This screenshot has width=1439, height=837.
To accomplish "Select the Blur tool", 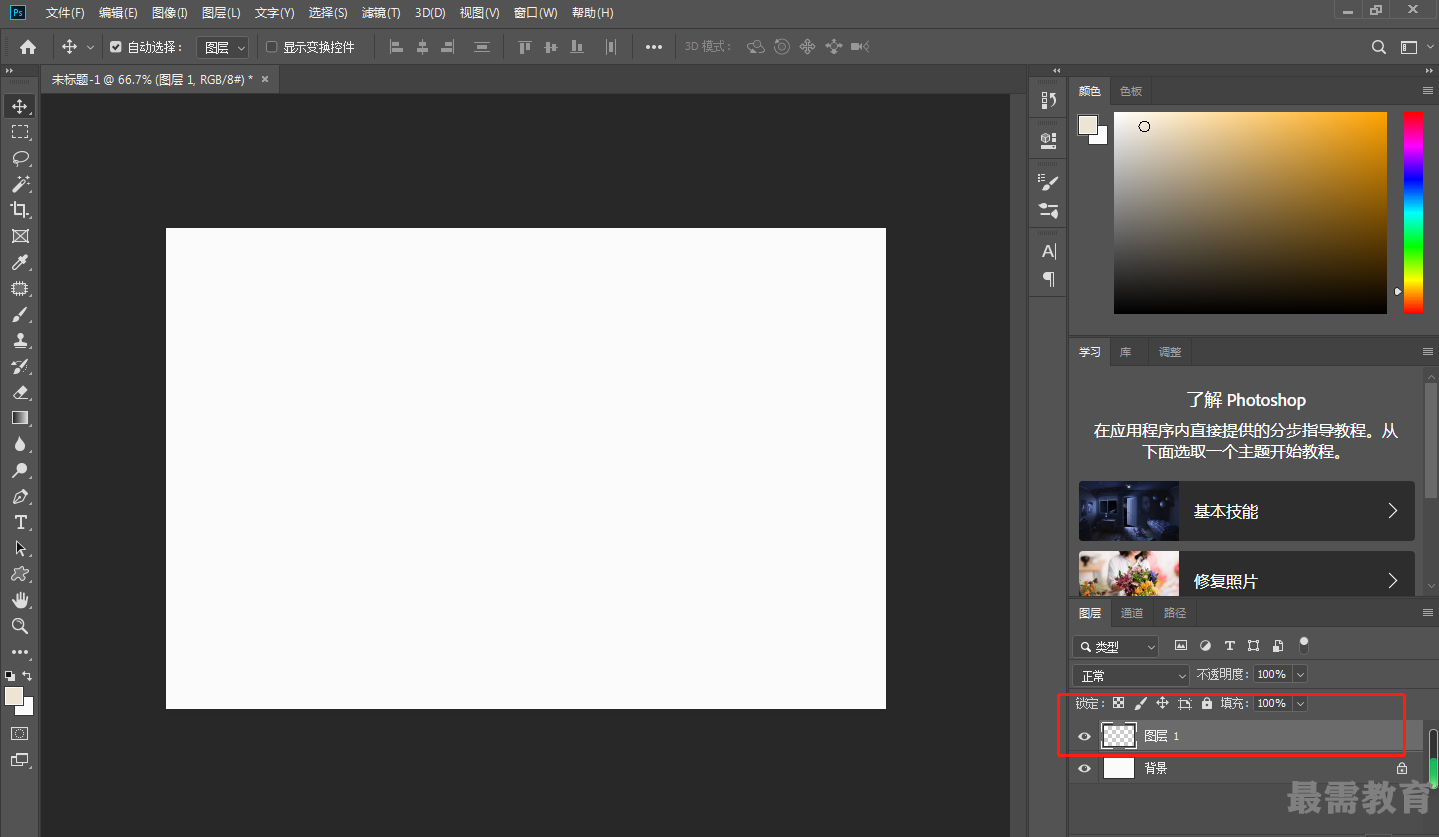I will [x=20, y=444].
